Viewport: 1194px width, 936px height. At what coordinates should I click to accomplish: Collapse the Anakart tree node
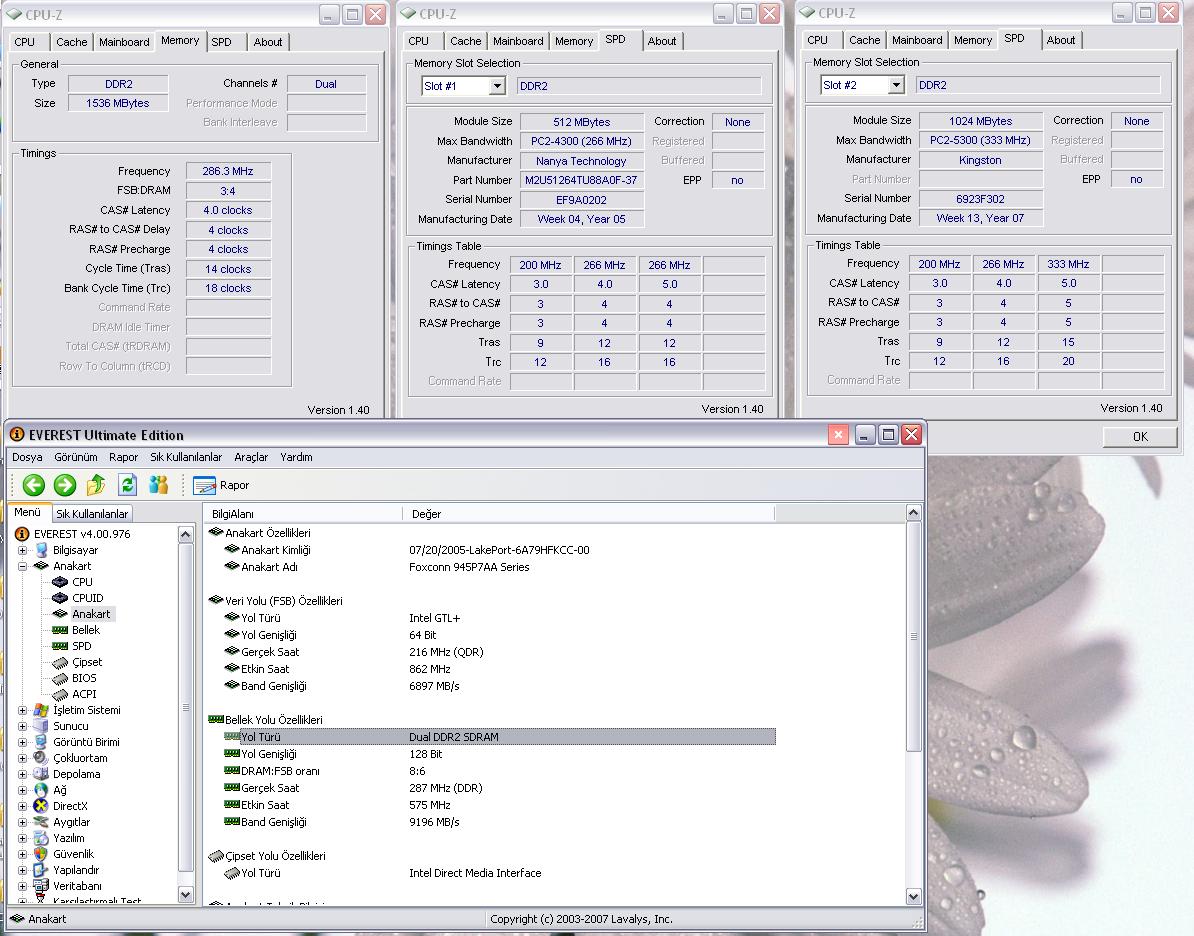pos(23,566)
